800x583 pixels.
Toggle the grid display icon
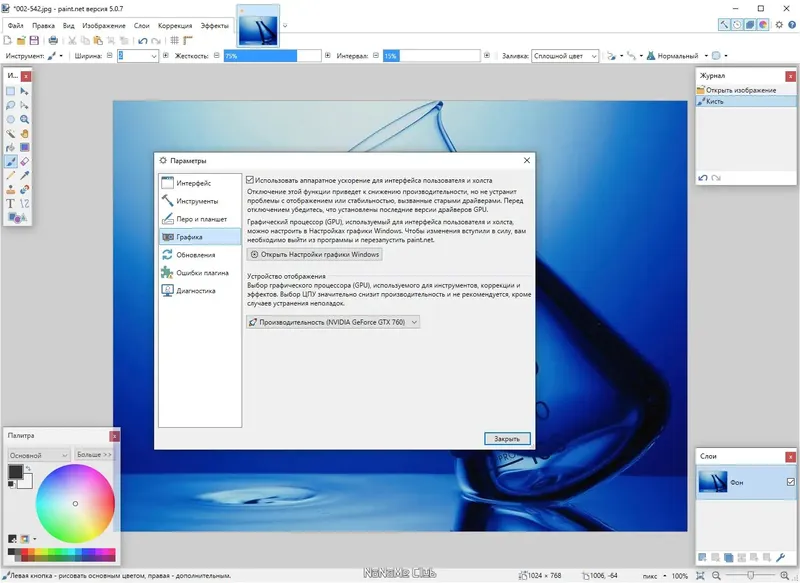coord(173,40)
